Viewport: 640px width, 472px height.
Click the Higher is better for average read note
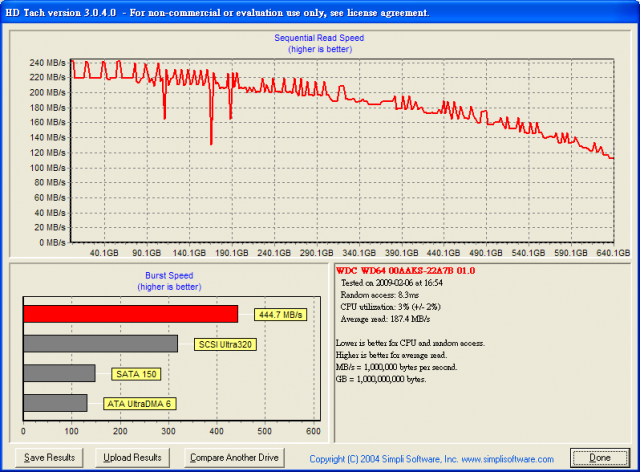tap(391, 355)
